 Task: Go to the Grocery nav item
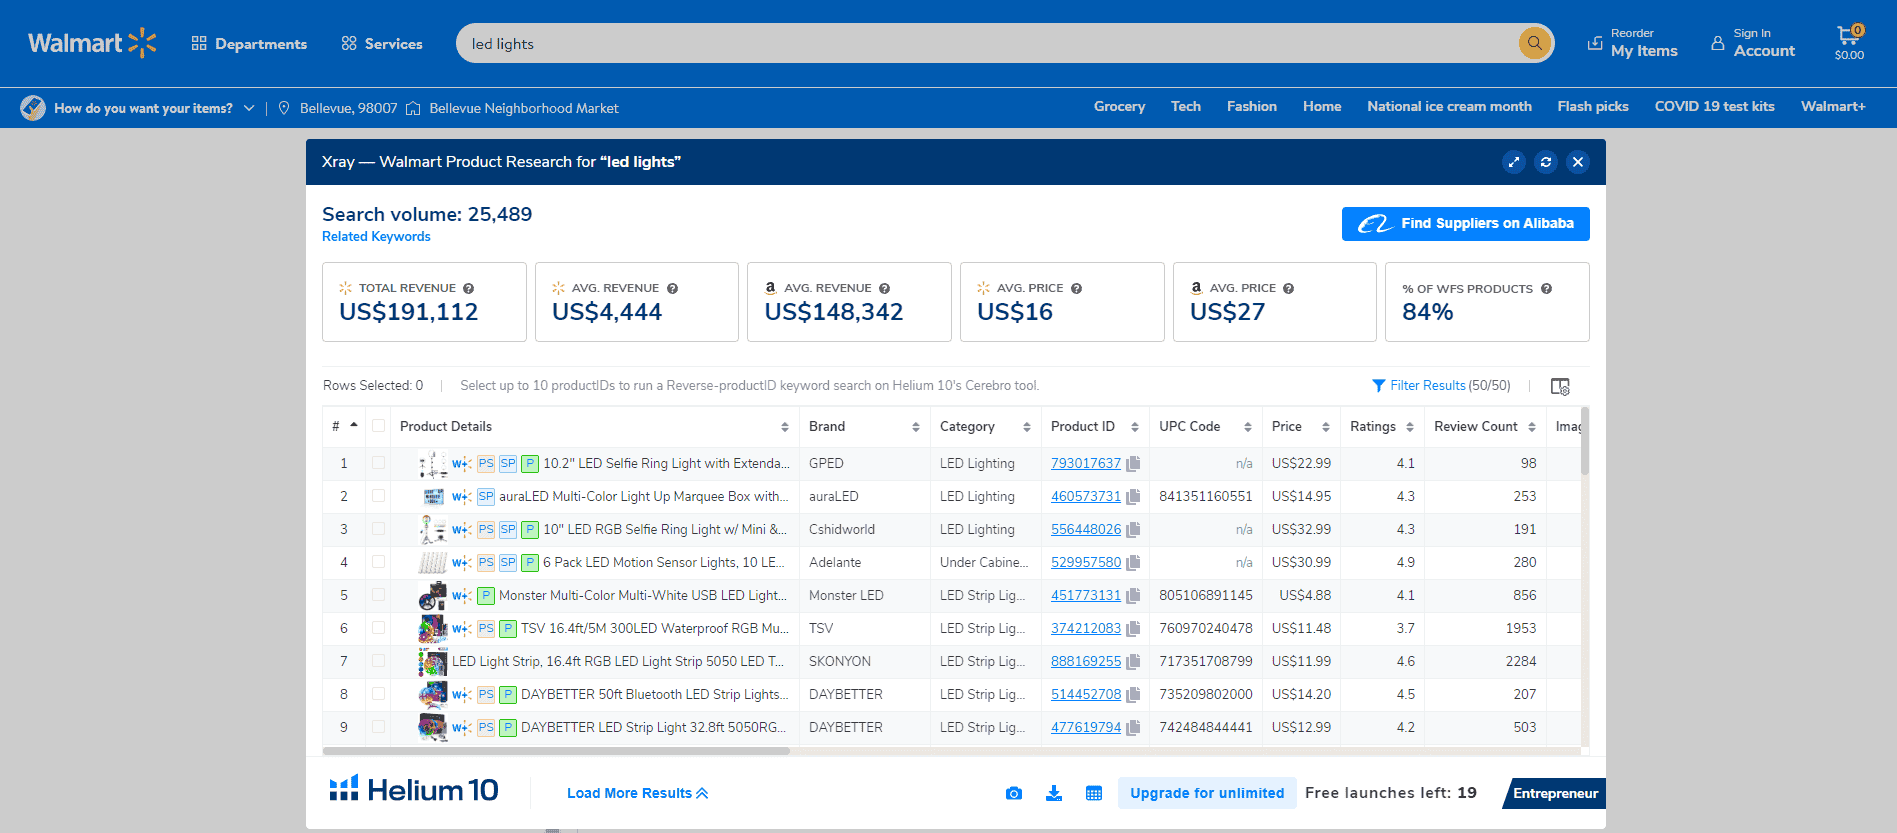pos(1119,106)
